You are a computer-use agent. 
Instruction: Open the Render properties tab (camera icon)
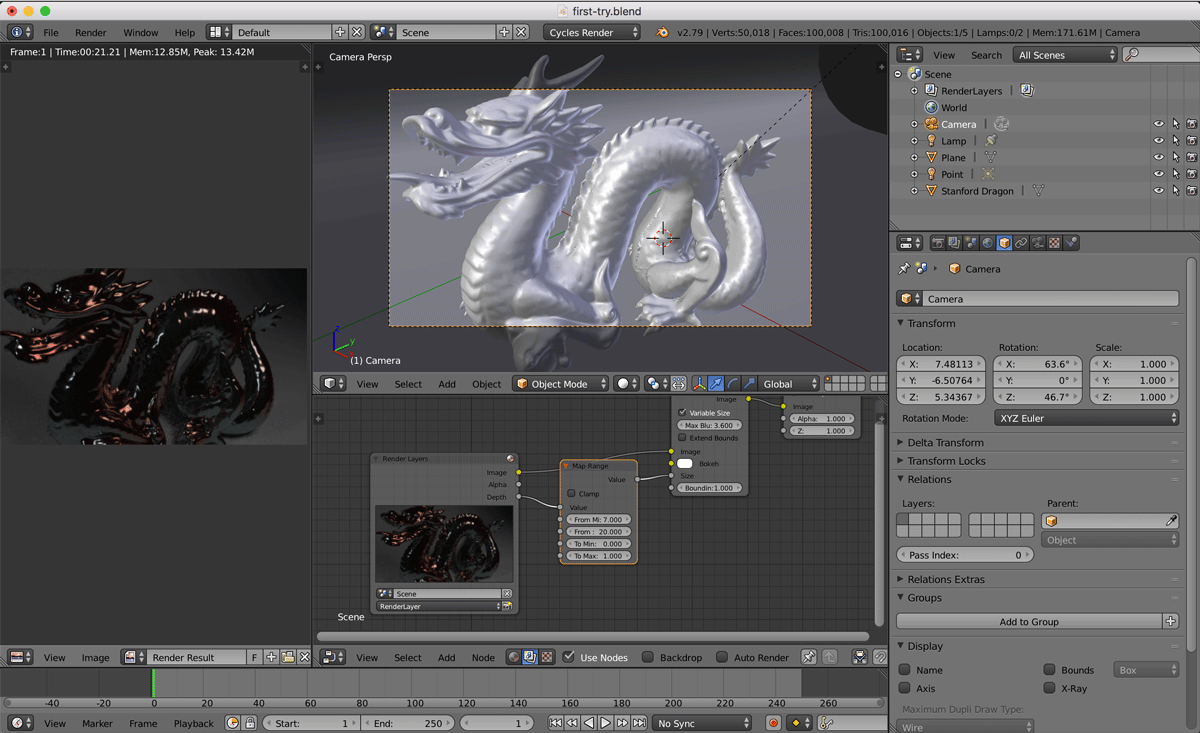tap(937, 243)
